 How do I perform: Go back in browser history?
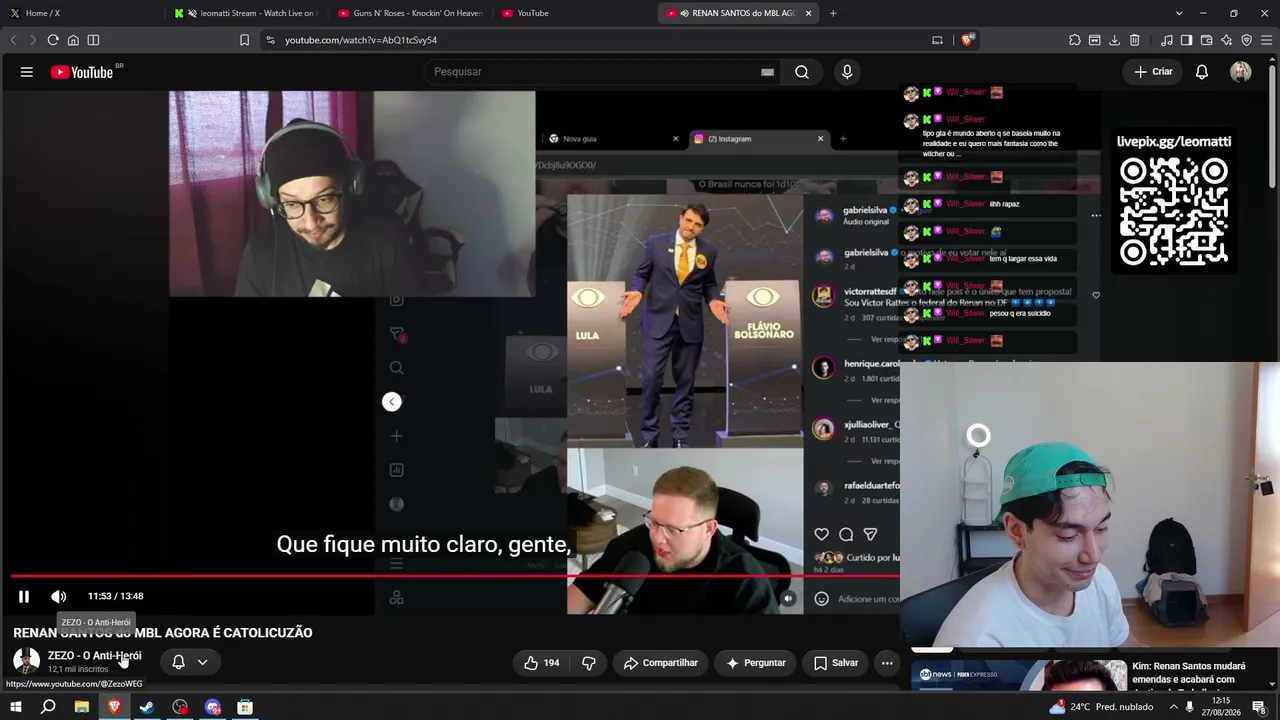(x=13, y=40)
